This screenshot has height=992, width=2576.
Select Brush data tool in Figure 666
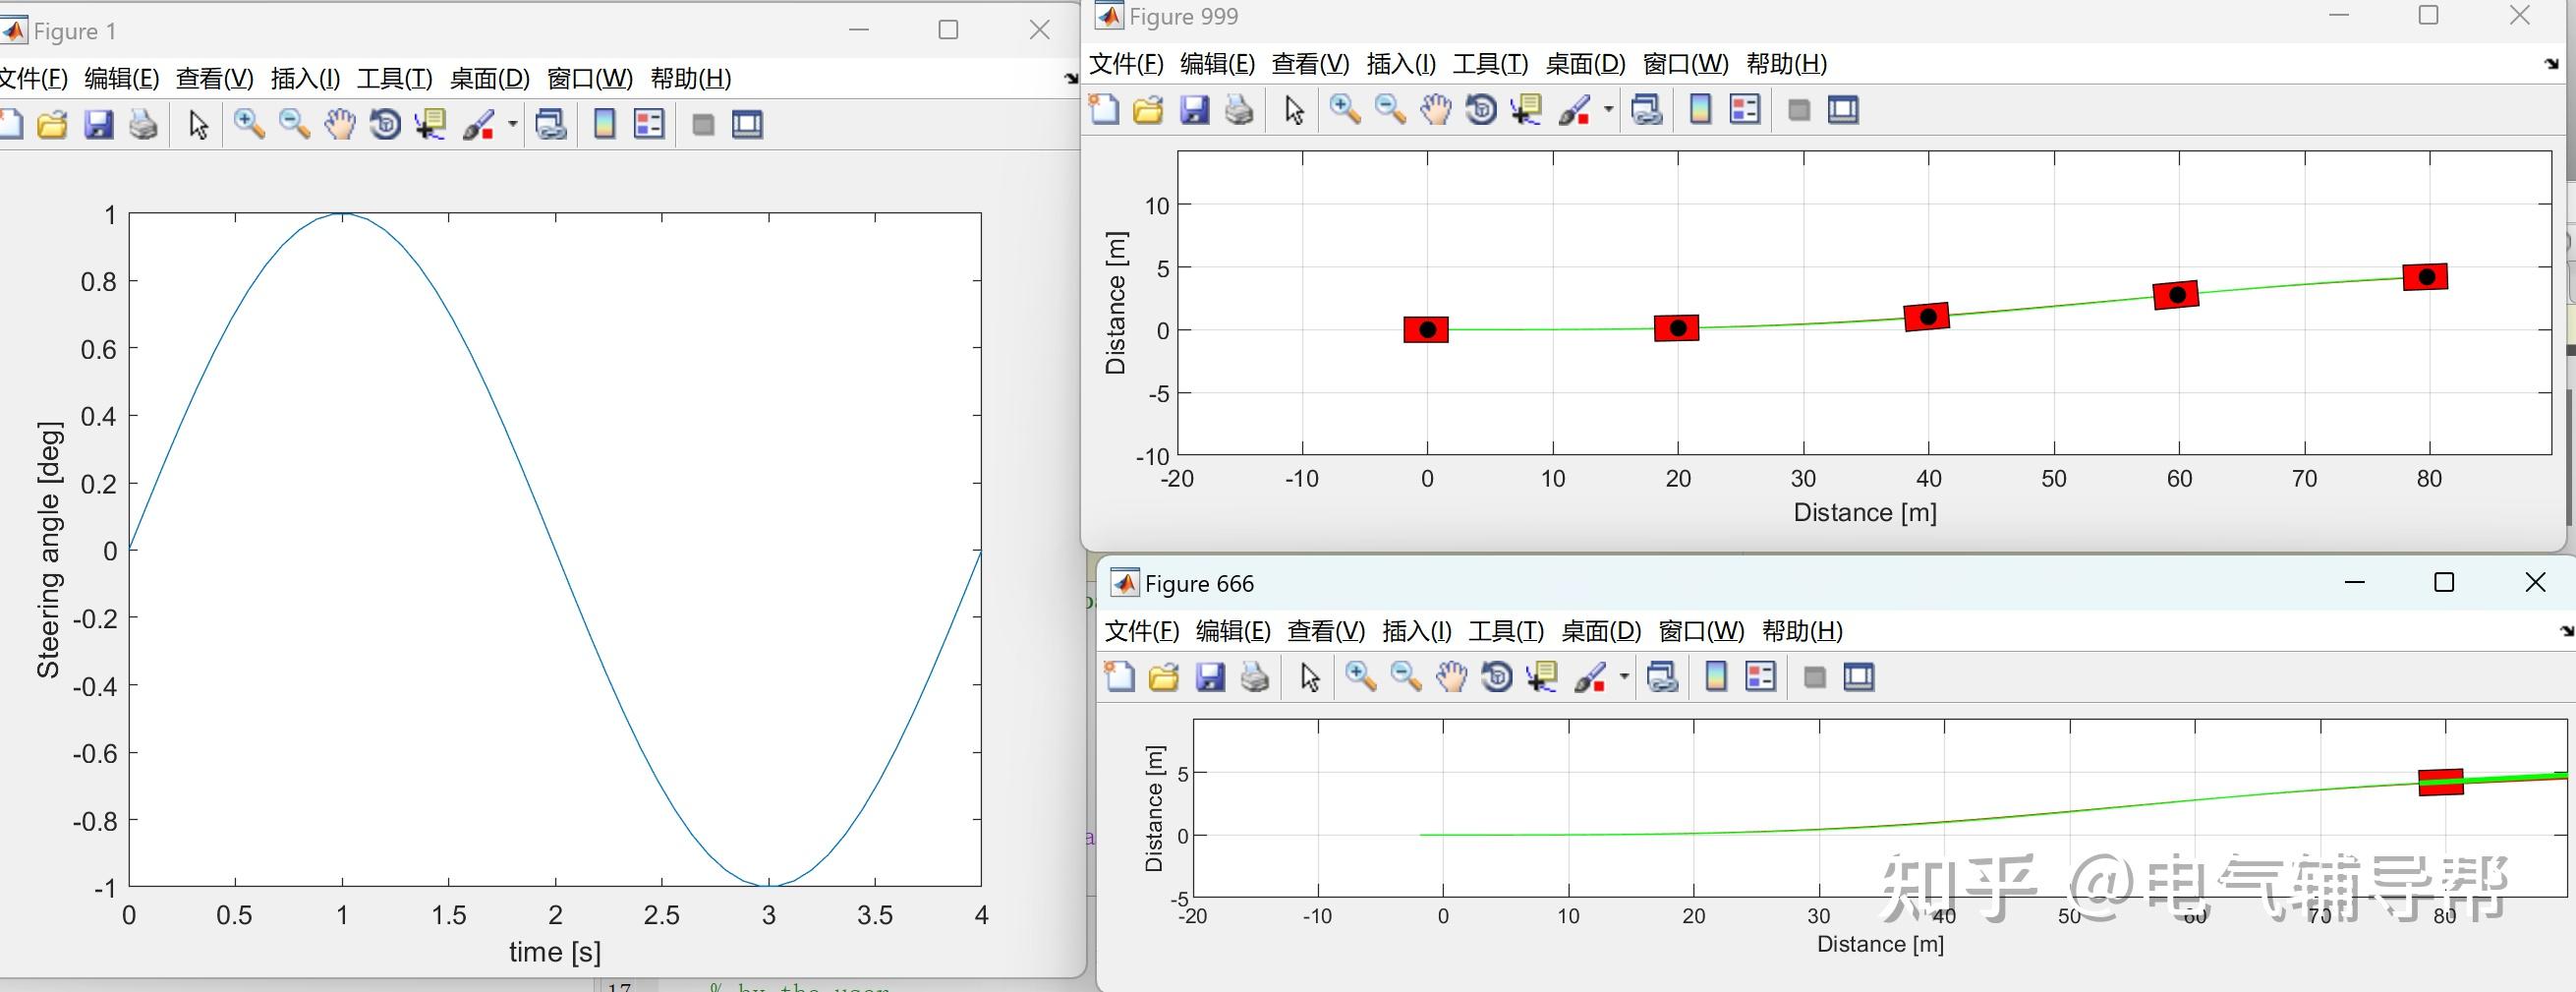pyautogui.click(x=1588, y=677)
